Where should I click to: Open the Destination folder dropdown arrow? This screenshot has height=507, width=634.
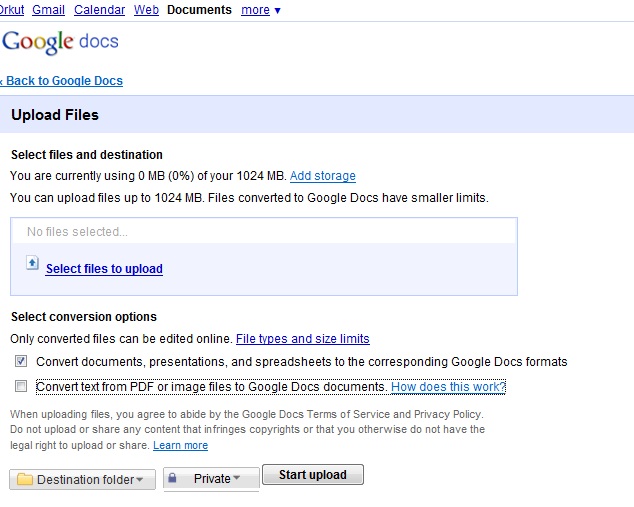pos(139,480)
